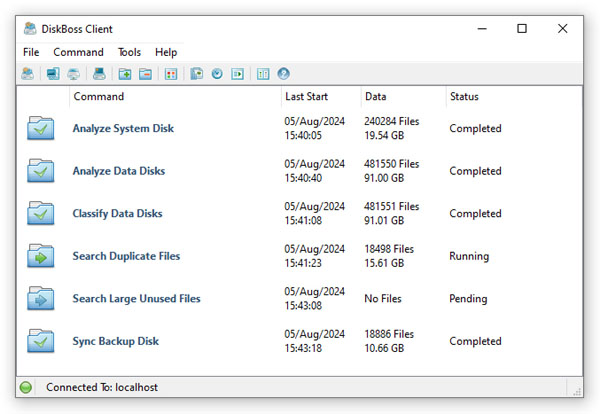This screenshot has width=600, height=414.
Task: Select the Search Large Unused Files command
Action: click(137, 298)
